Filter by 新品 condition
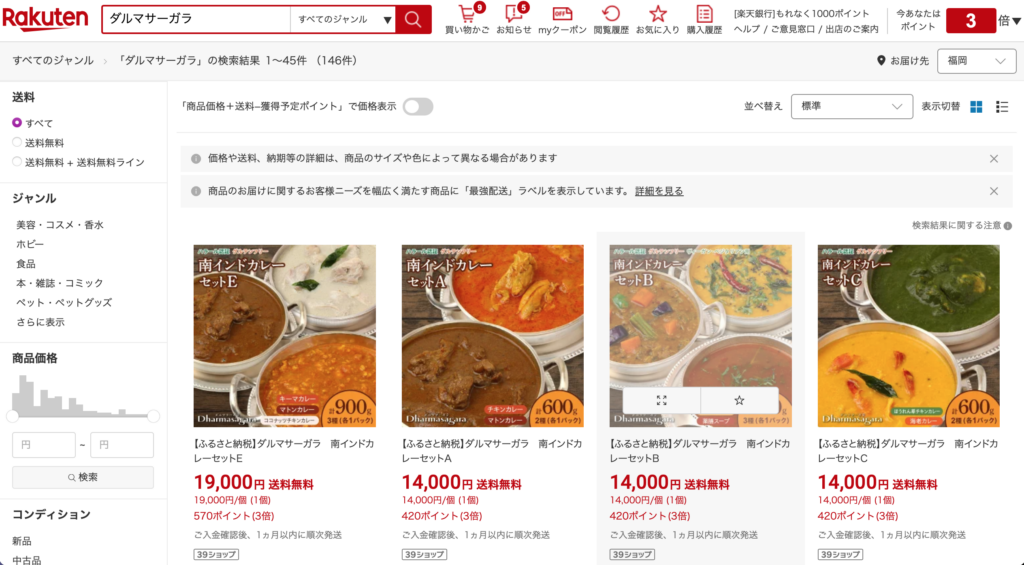The width and height of the screenshot is (1024, 565). [22, 541]
